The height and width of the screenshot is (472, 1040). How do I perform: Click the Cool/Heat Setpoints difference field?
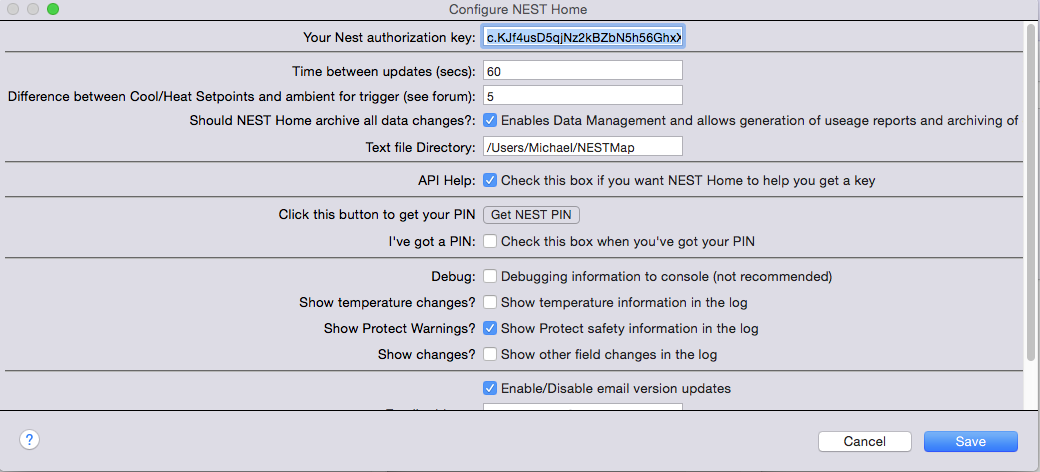583,95
